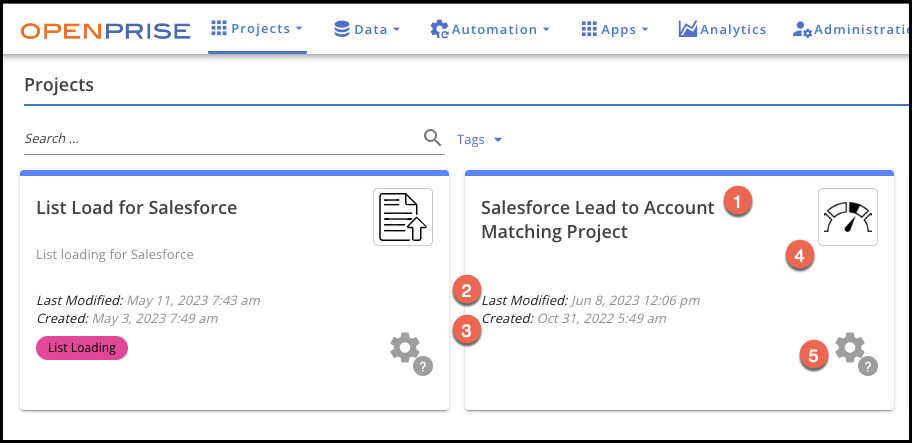Click the List Load document upload icon
This screenshot has height=443, width=912.
pos(403,217)
